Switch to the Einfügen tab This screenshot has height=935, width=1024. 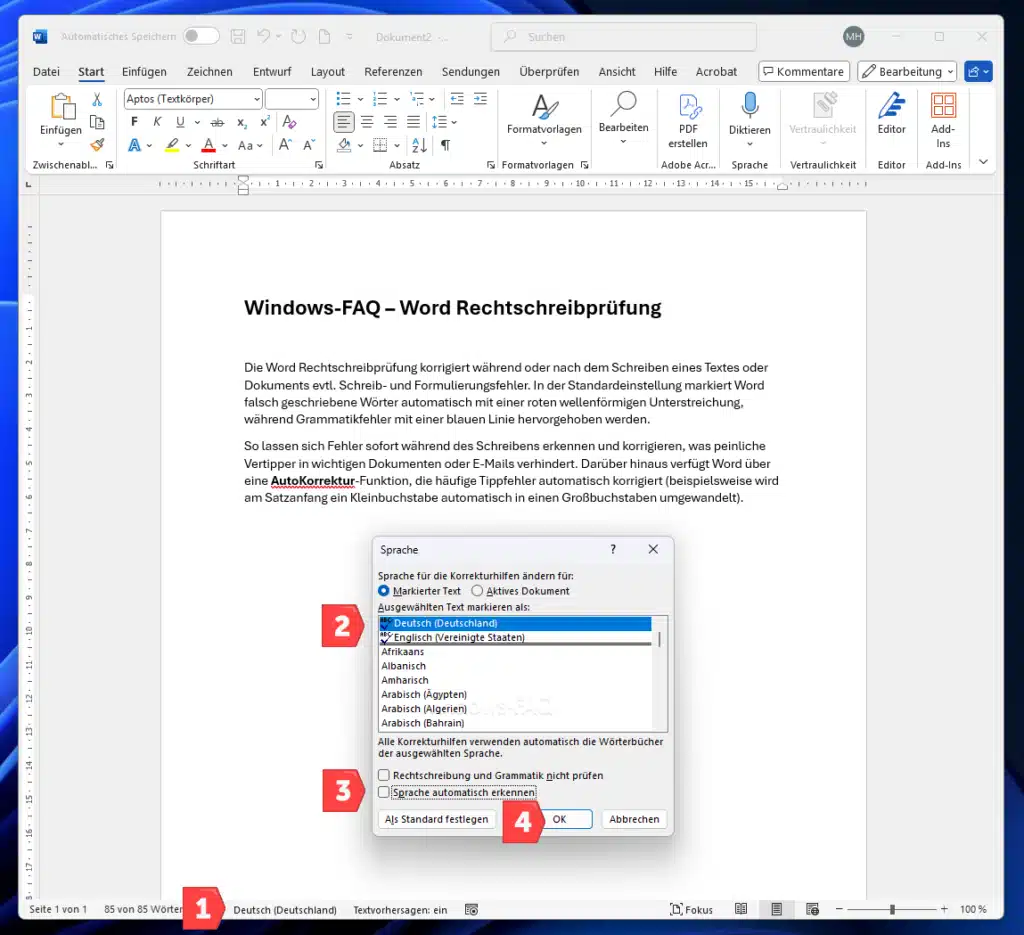click(x=144, y=72)
